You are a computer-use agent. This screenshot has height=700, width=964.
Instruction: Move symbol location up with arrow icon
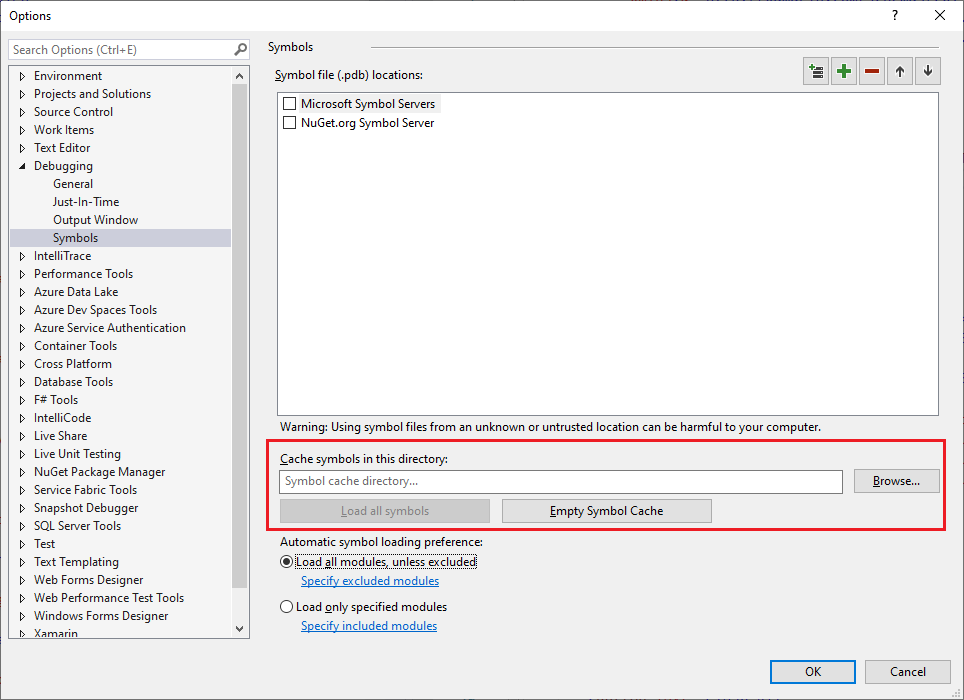tap(900, 71)
